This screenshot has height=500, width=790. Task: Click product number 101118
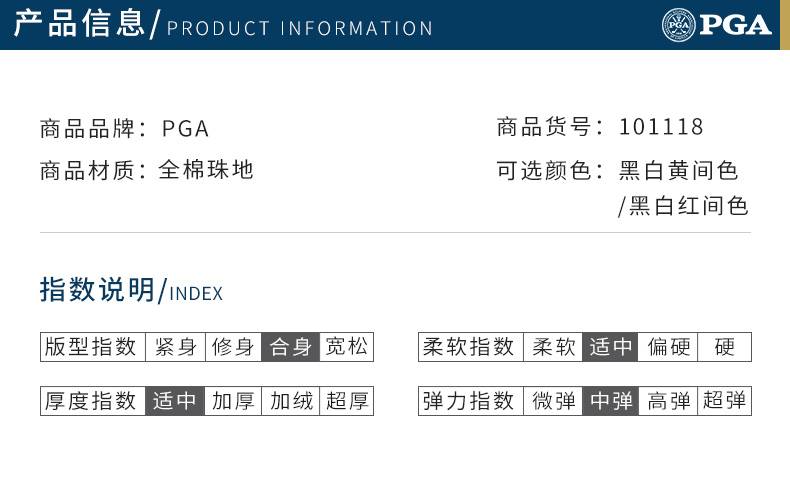pyautogui.click(x=661, y=127)
